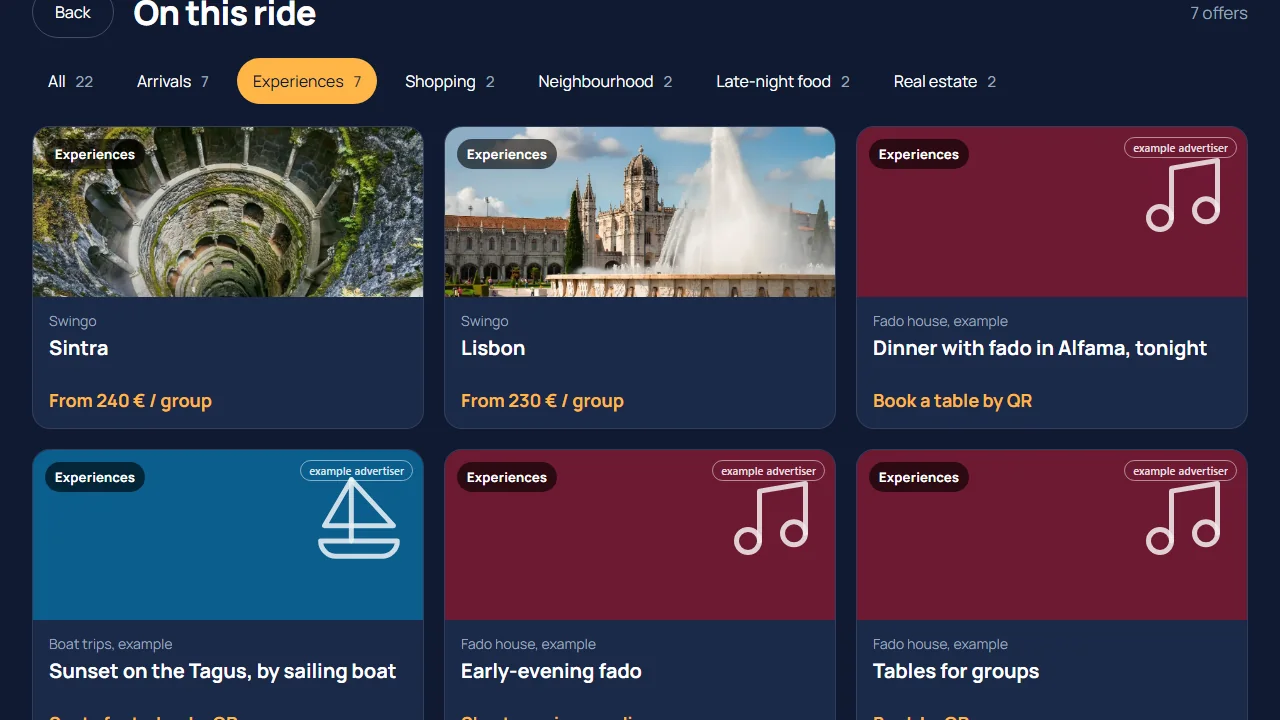
Task: Click 'example advertiser' tag on the Tagus boat card
Action: 357,471
